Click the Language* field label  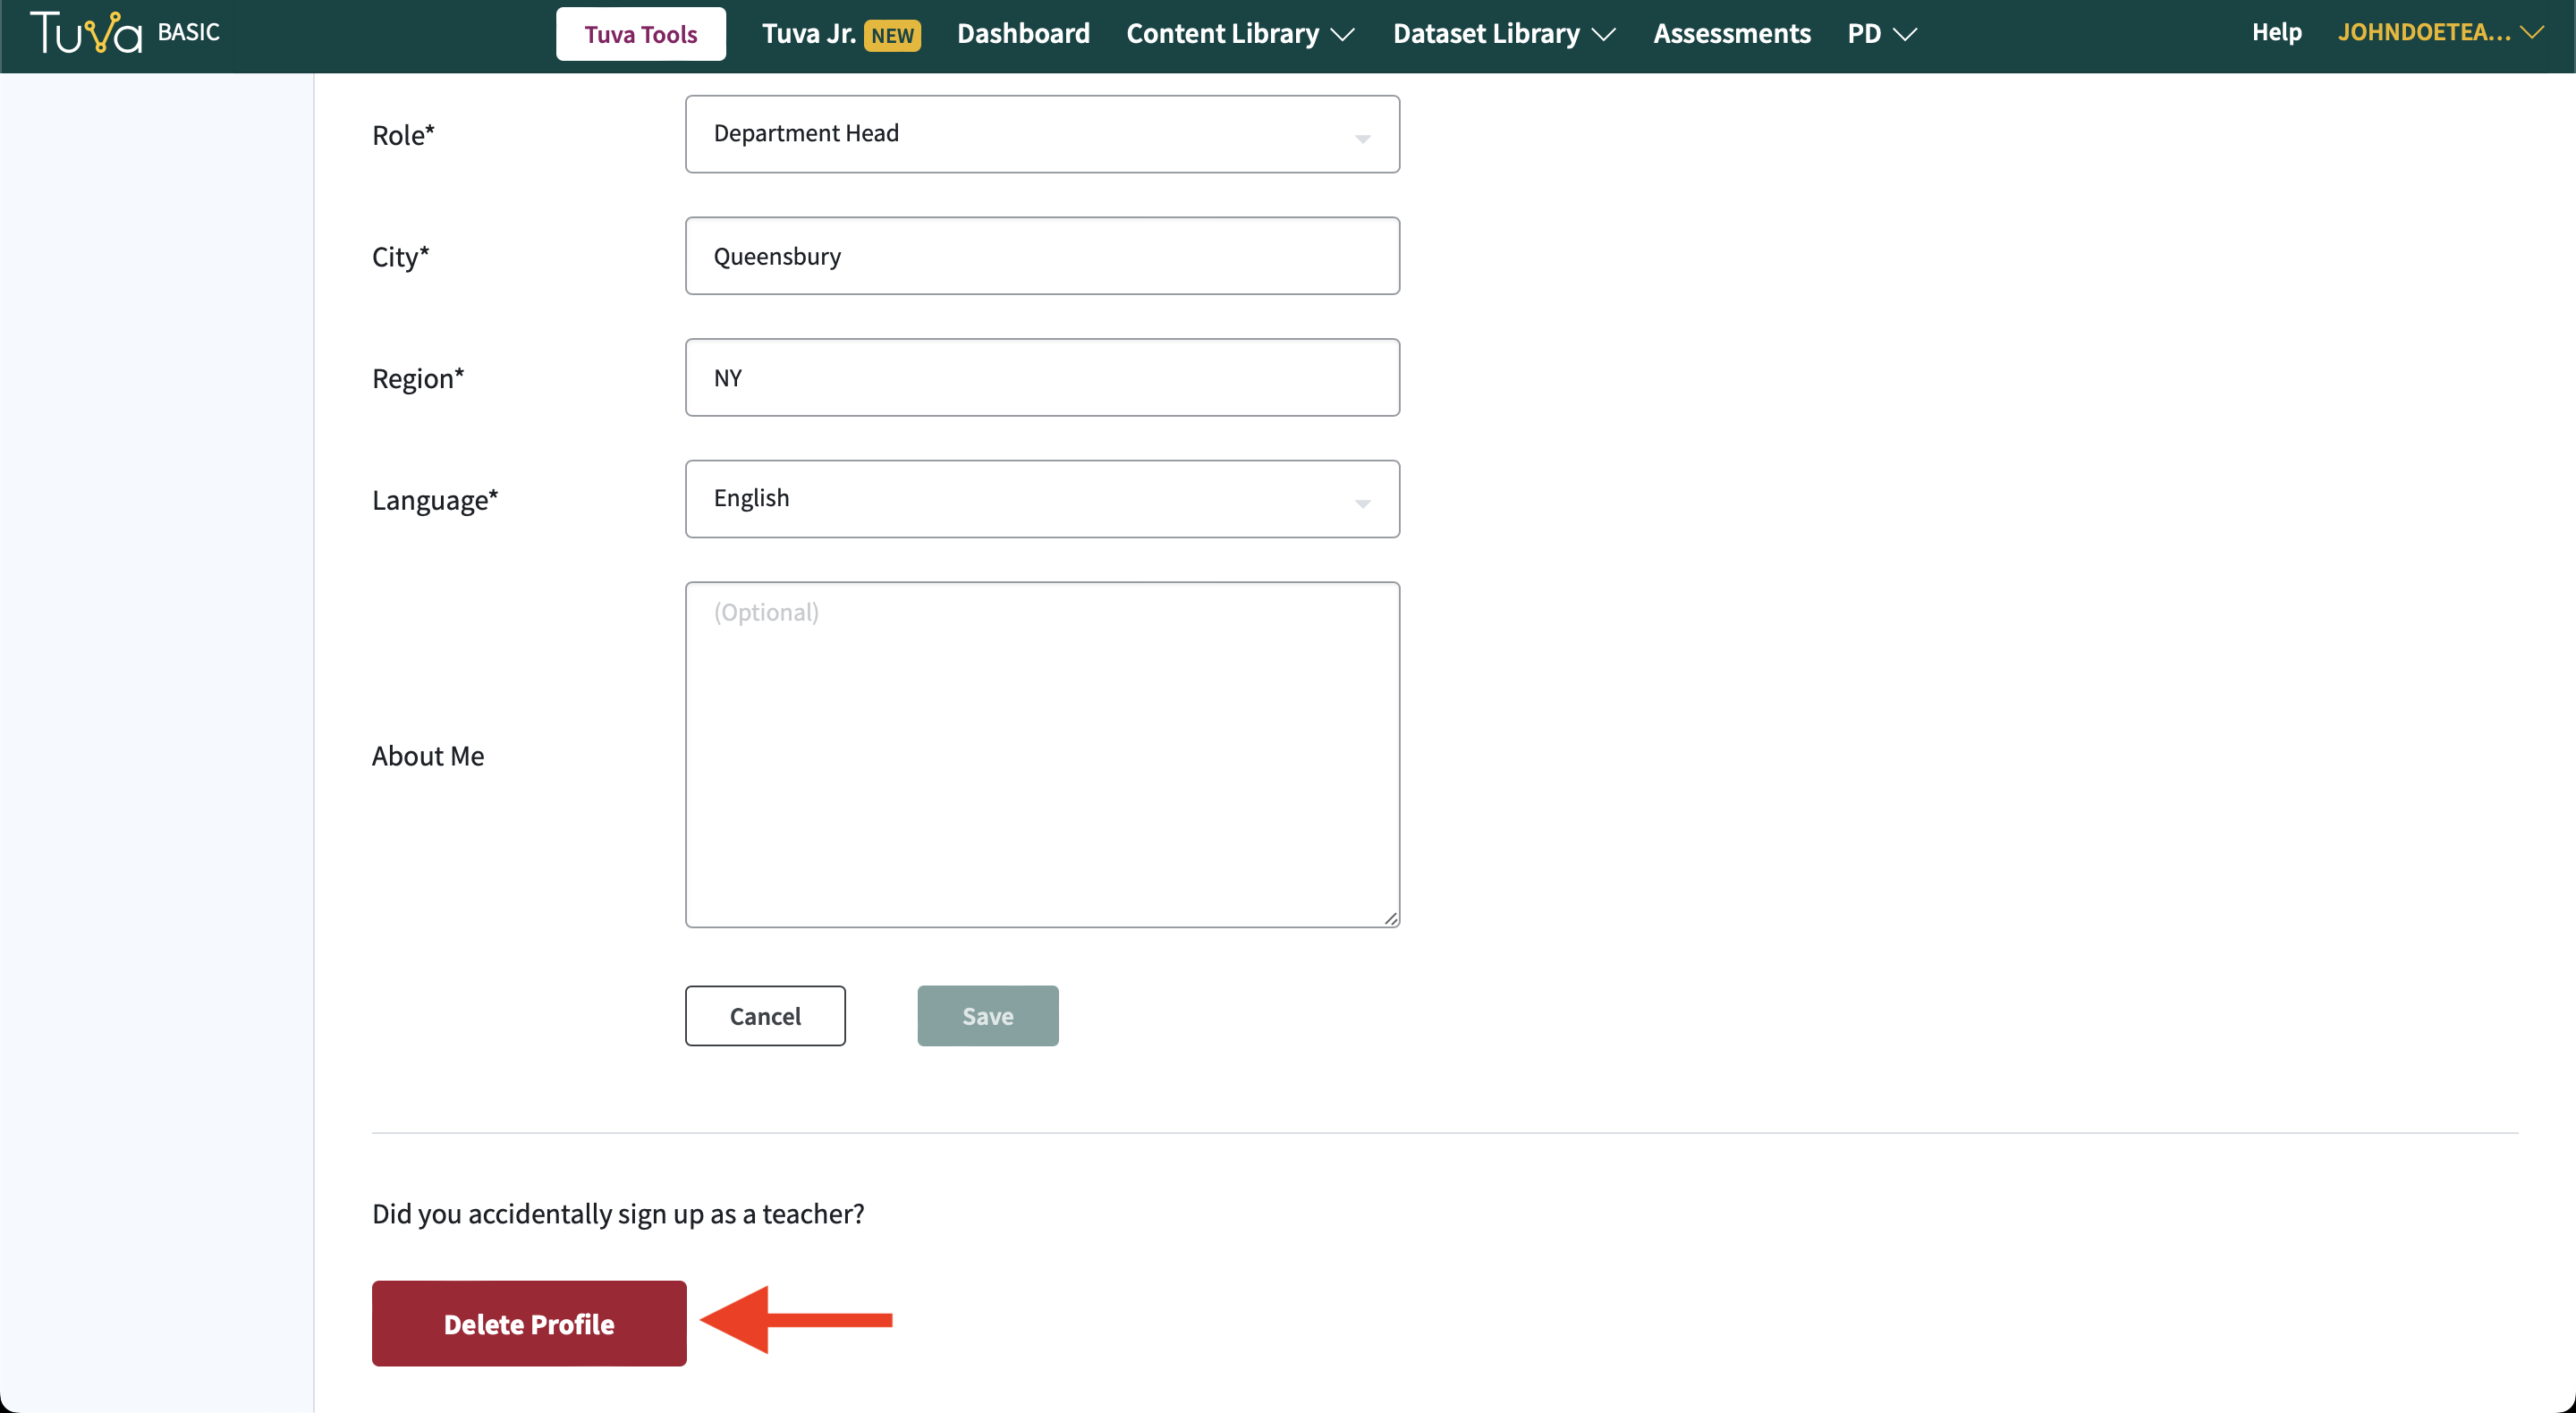tap(435, 500)
